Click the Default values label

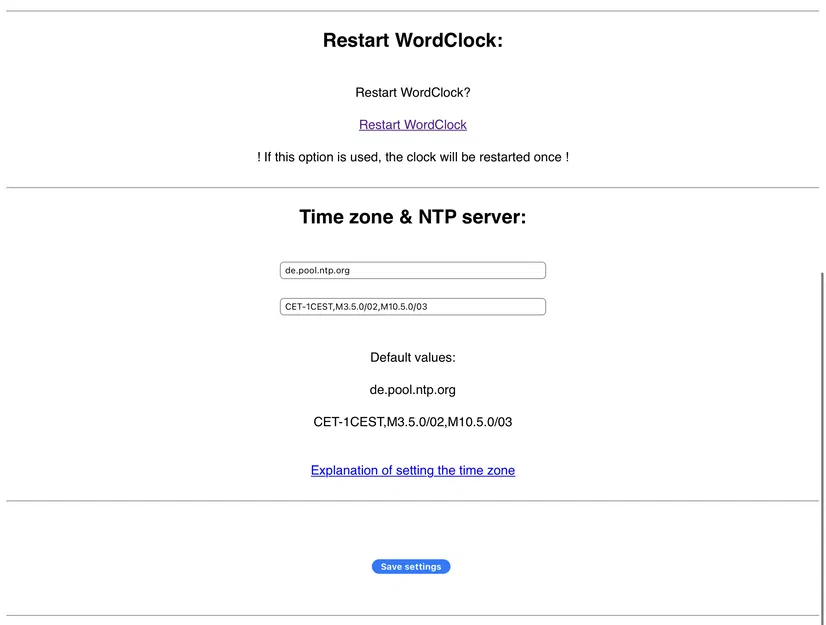click(x=412, y=357)
